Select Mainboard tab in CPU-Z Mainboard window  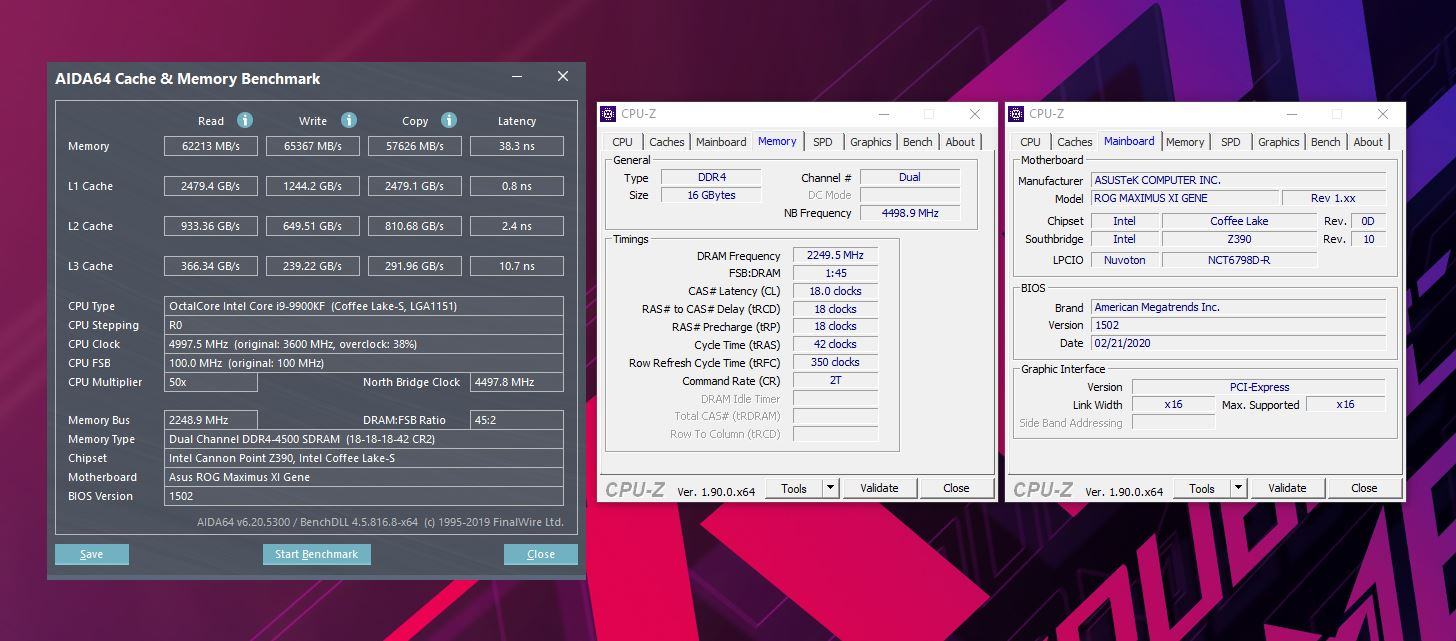pos(1129,141)
